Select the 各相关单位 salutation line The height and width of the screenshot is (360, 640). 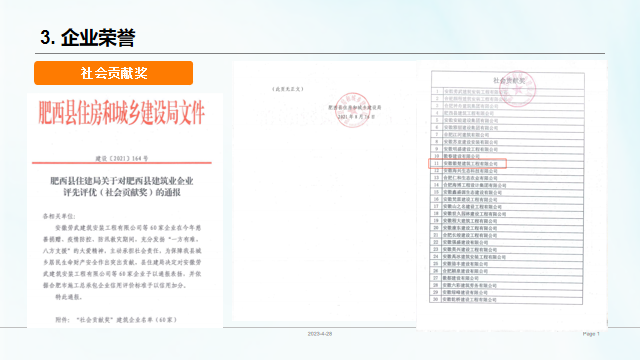tap(59, 216)
